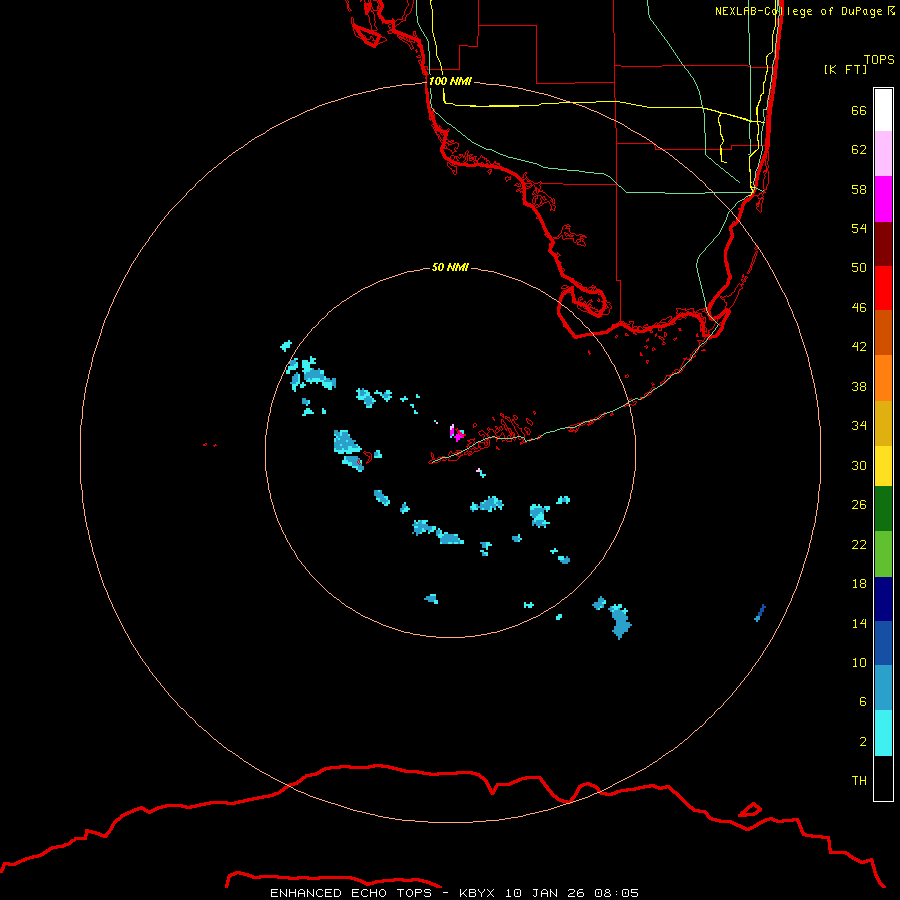Click the 30 value on the scale

point(859,465)
